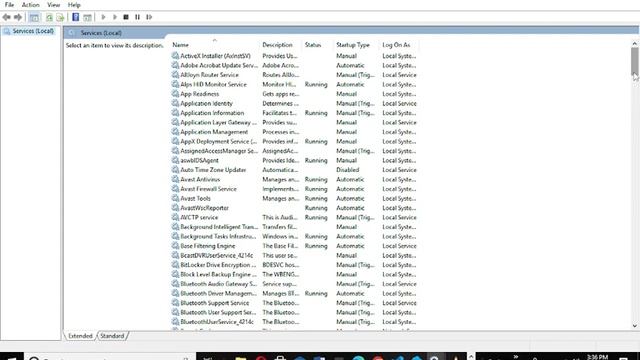The image size is (640, 360).
Task: Select Background Intelligent Transfer service row
Action: coord(294,227)
